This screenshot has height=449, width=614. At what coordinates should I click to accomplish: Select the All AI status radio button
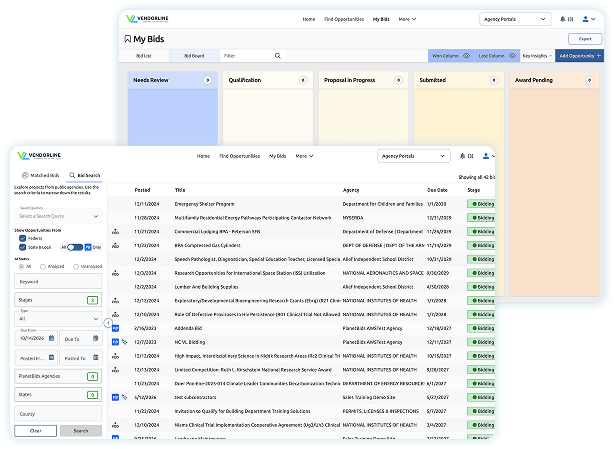[21, 266]
